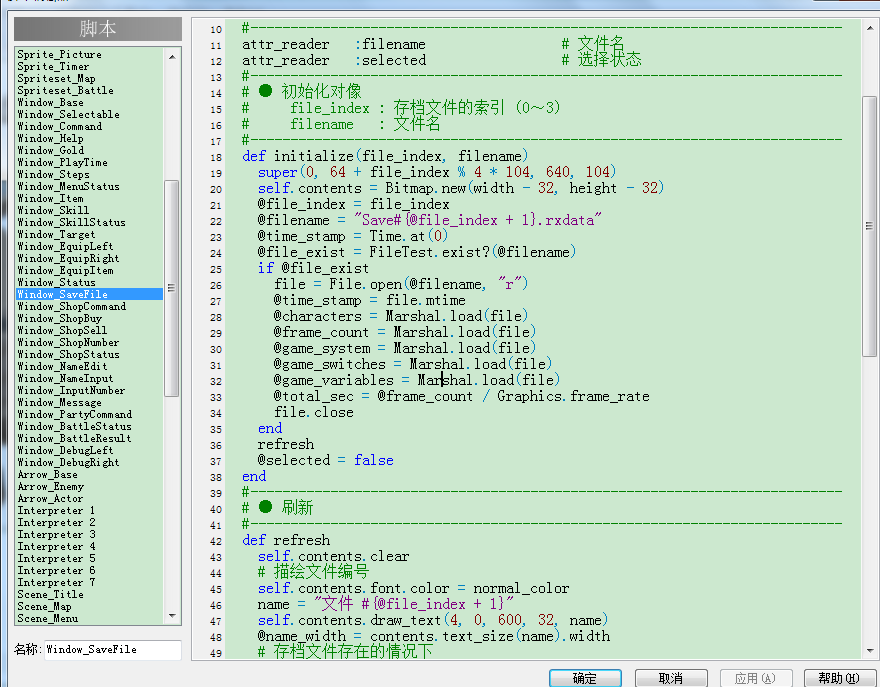Click the script list scrollbar thumb
The width and height of the screenshot is (880, 687).
coord(172,288)
